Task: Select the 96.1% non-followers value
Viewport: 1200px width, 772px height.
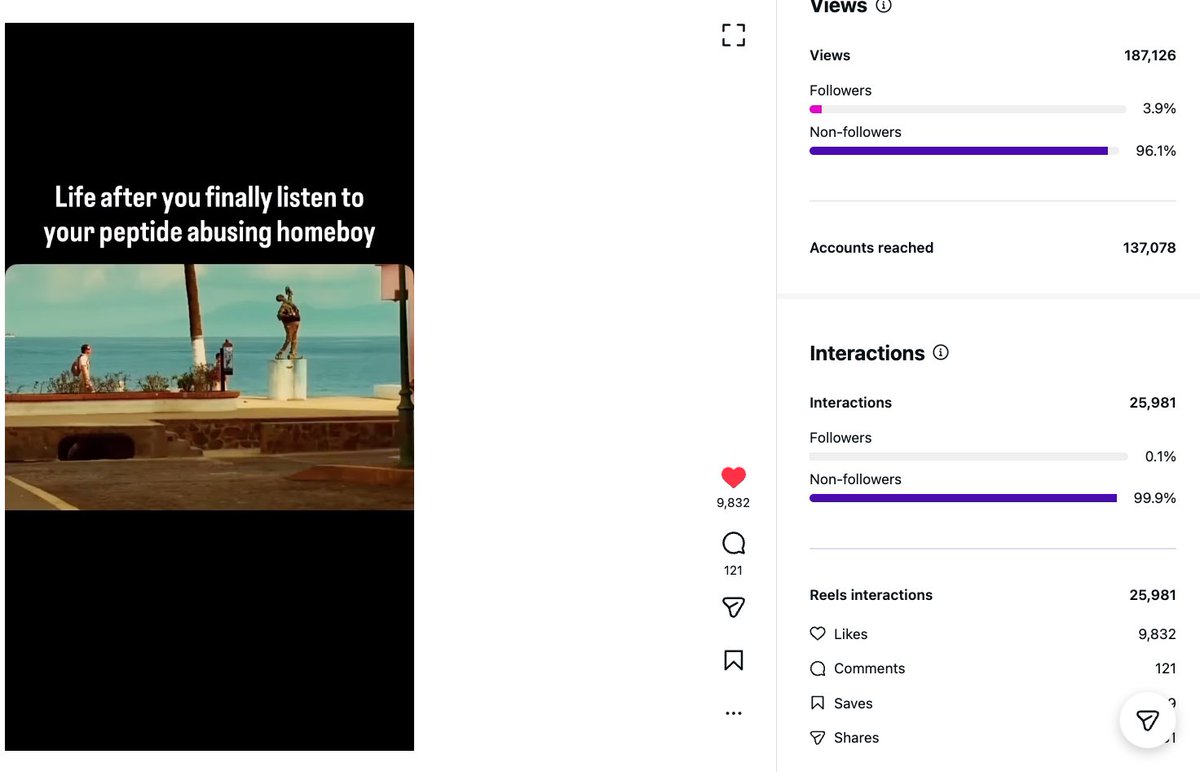Action: [x=1156, y=151]
